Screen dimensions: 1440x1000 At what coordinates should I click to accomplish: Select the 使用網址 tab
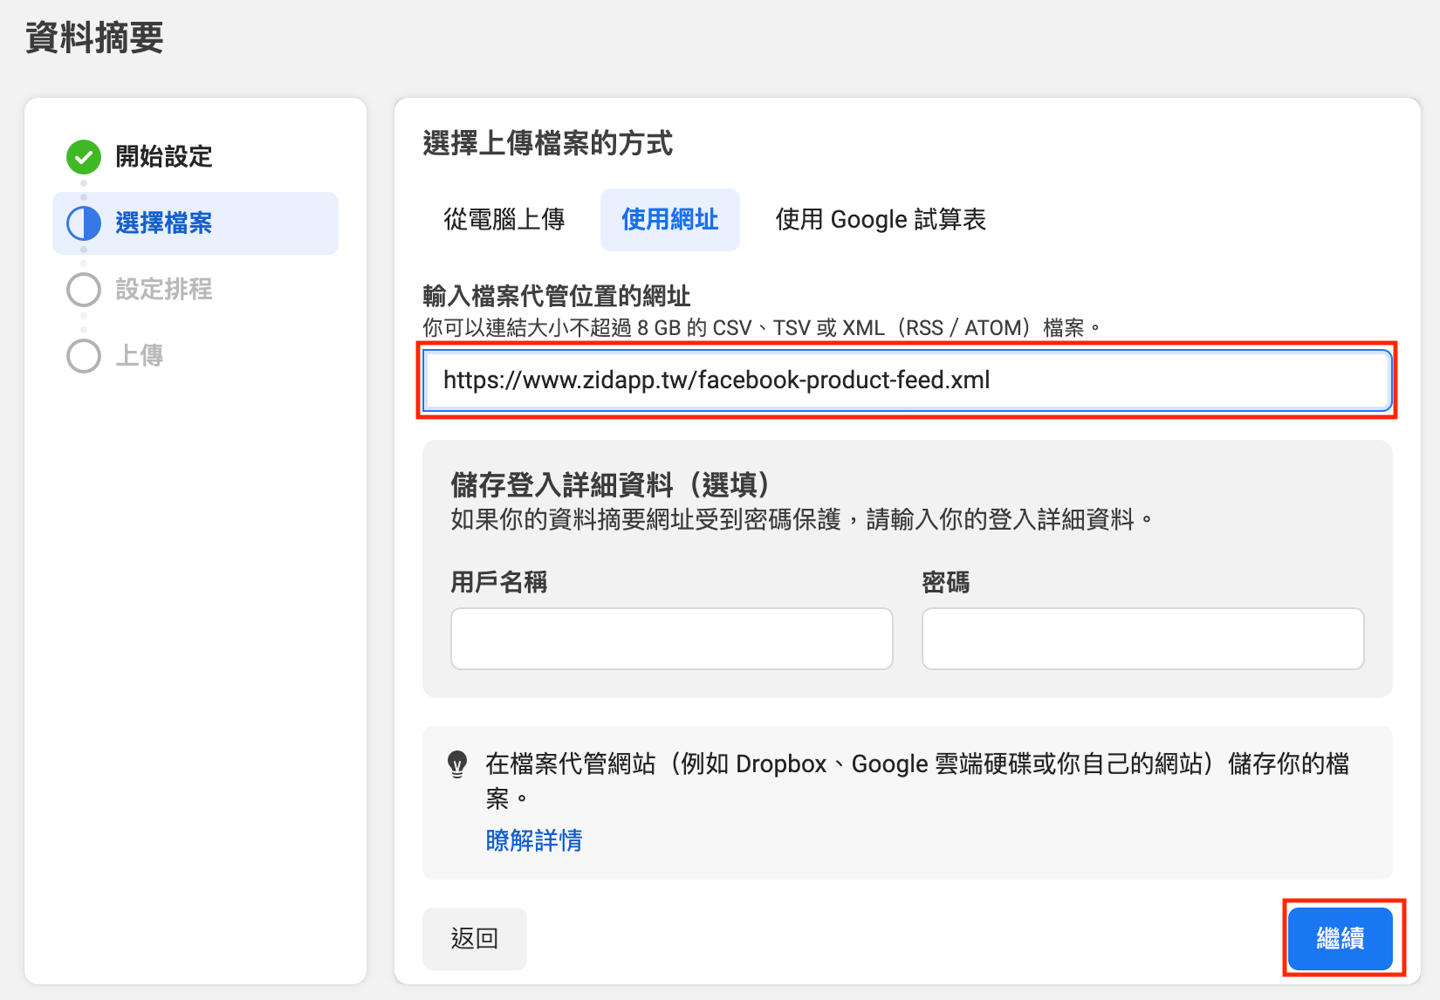(x=670, y=220)
